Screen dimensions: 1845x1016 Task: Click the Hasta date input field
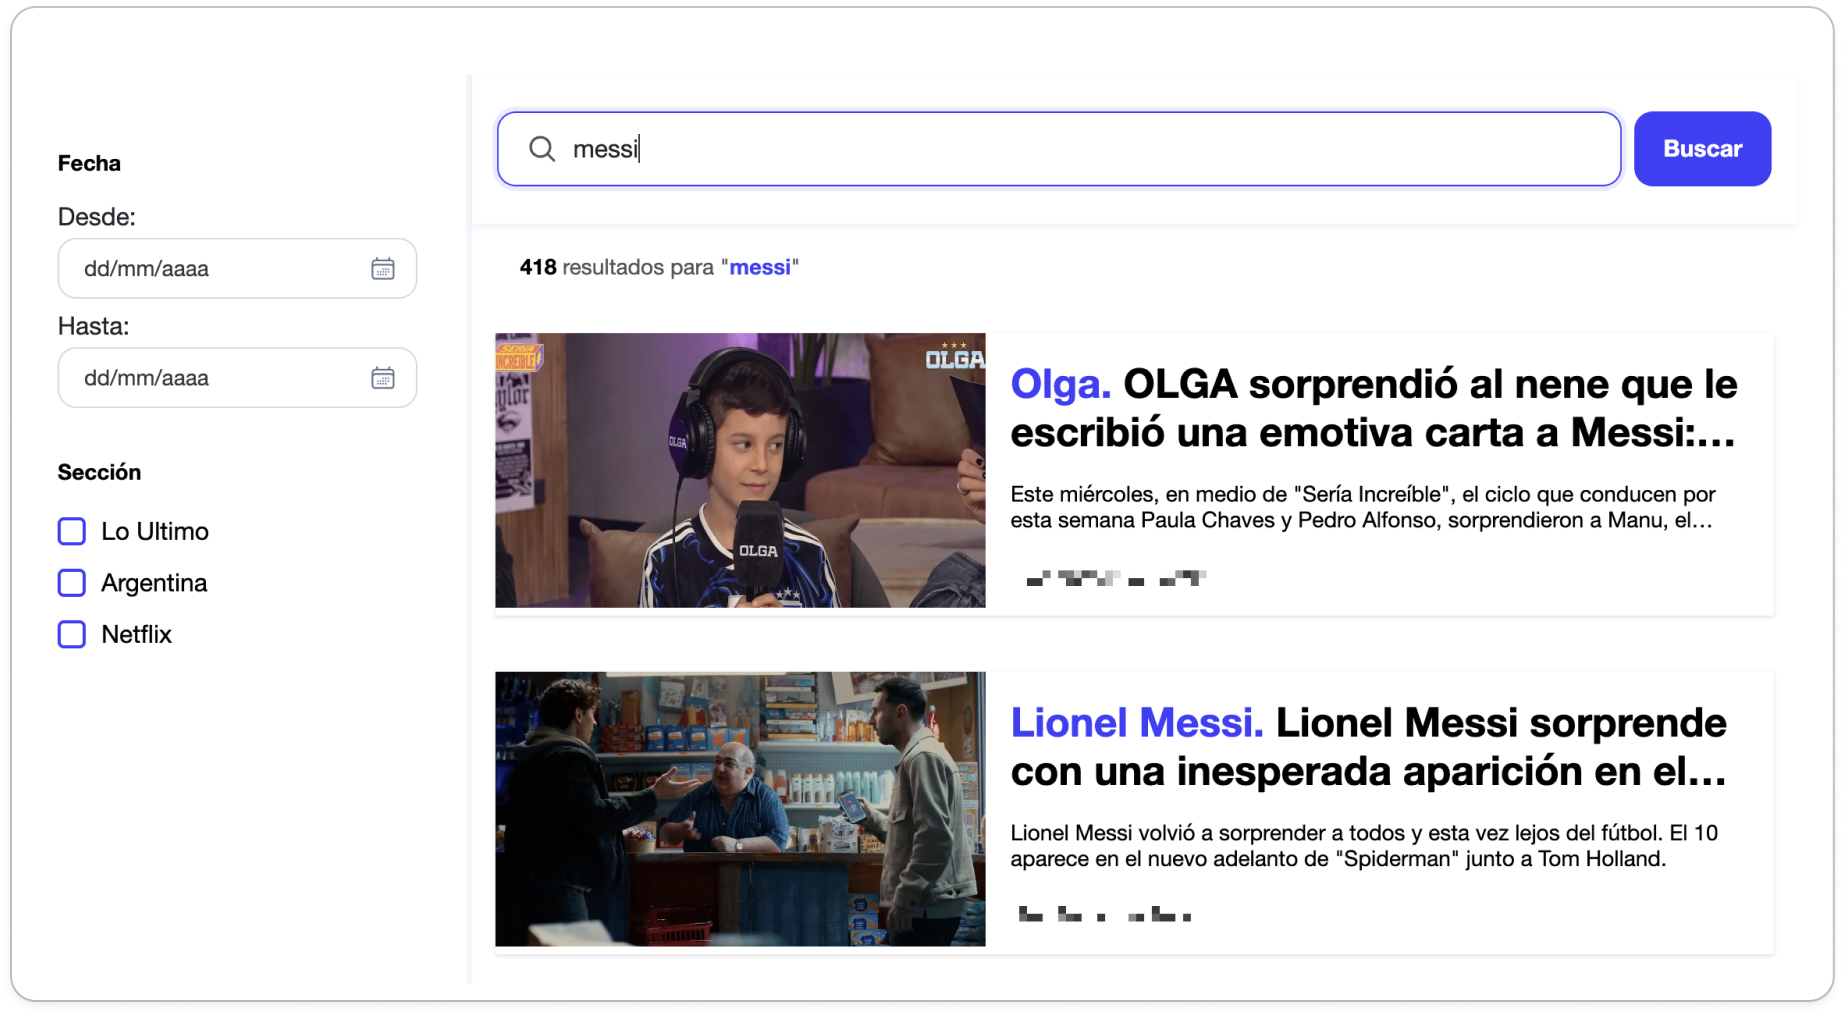tap(237, 378)
